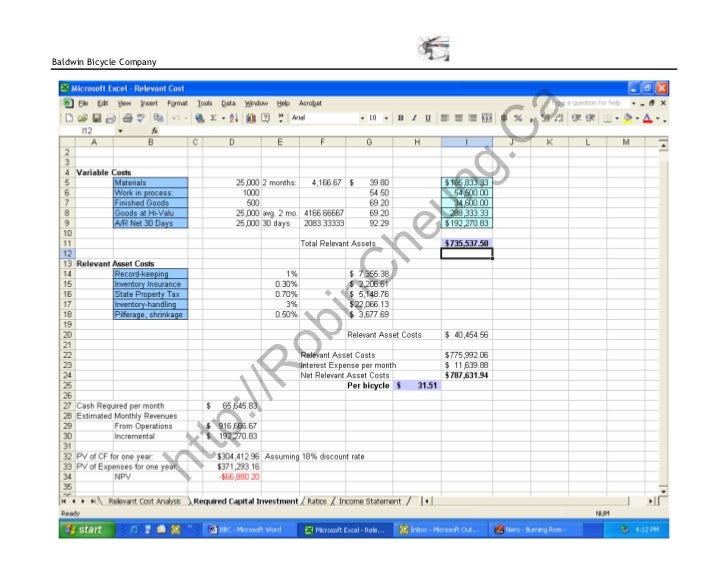Click the AutoSum sigma icon
This screenshot has height=563, width=728.
tap(213, 118)
